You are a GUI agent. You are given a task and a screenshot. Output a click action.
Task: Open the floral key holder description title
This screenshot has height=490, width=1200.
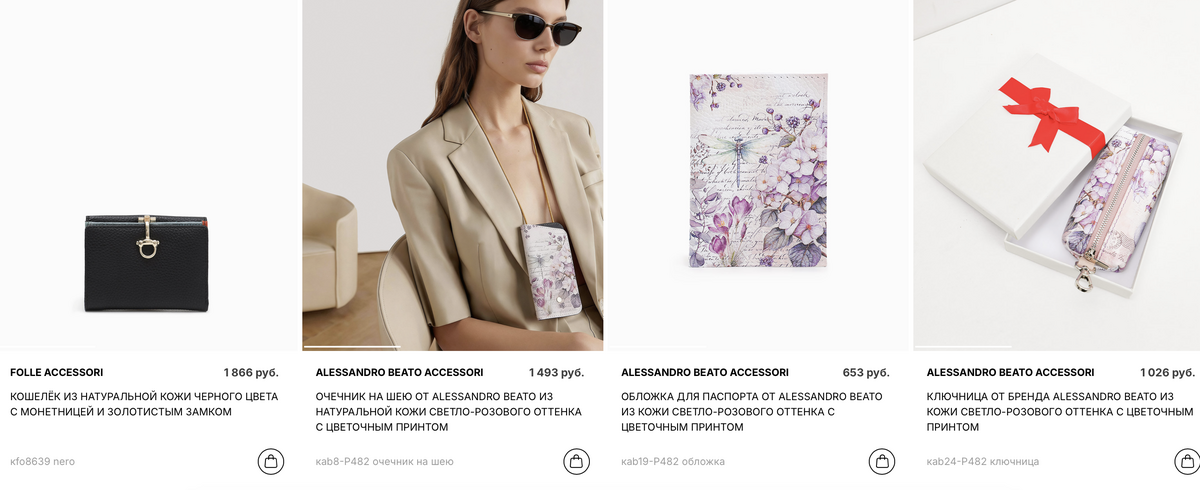(x=1060, y=412)
